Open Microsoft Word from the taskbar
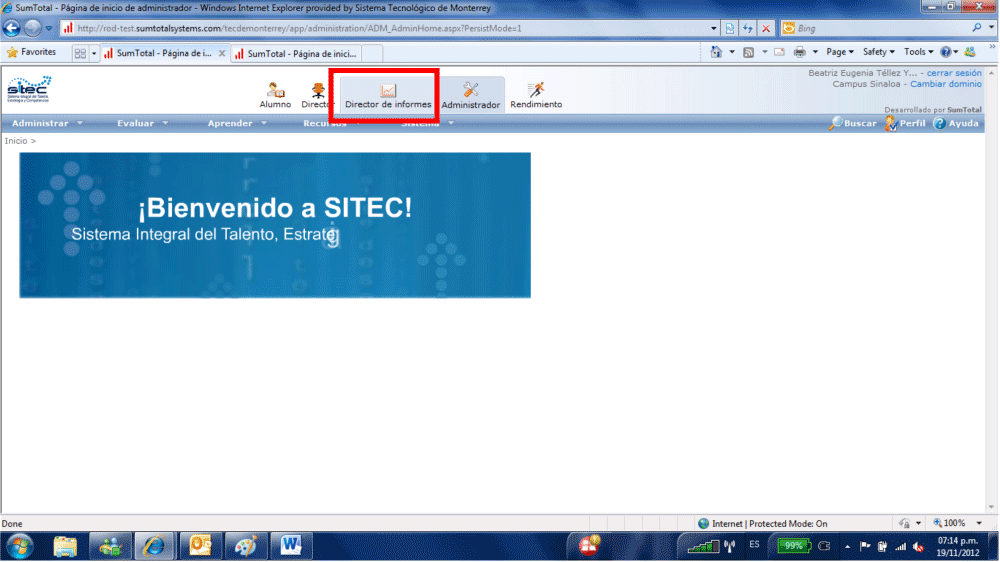 point(291,546)
